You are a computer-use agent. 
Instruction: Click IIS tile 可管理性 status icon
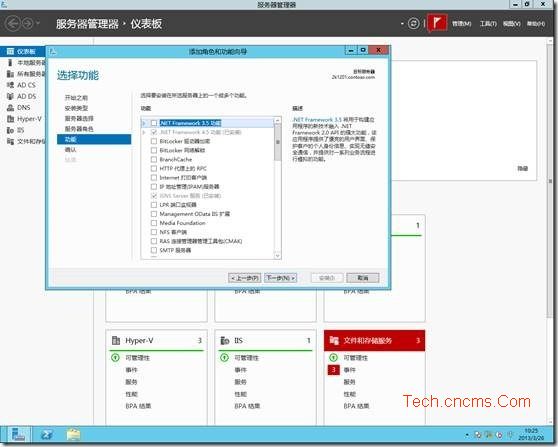(x=224, y=357)
